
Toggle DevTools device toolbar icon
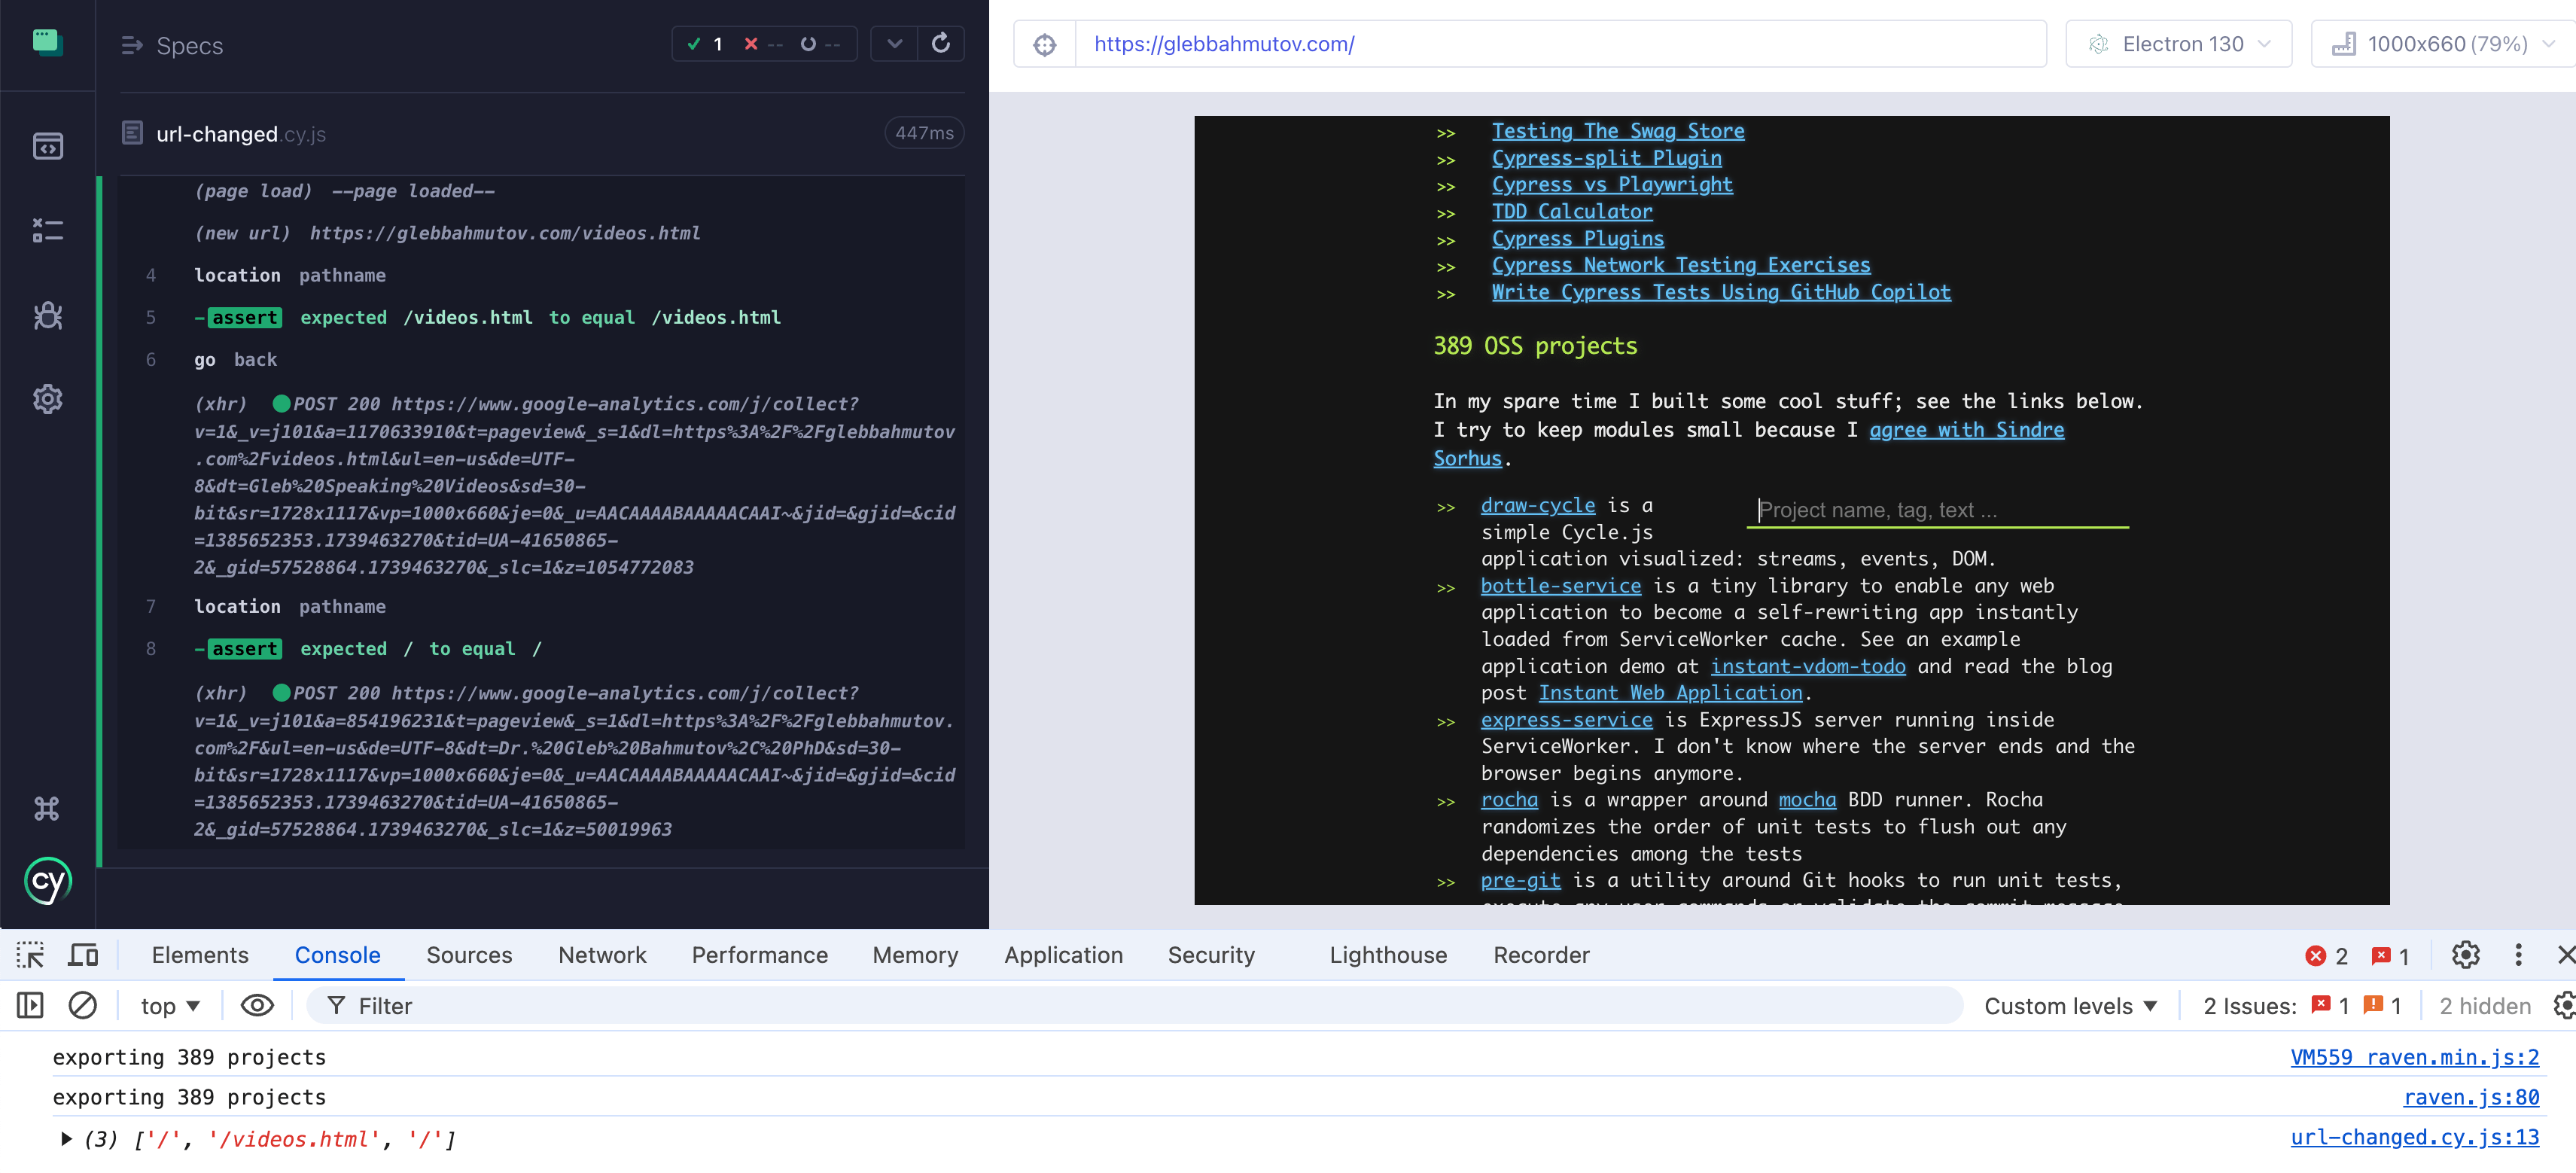[83, 955]
